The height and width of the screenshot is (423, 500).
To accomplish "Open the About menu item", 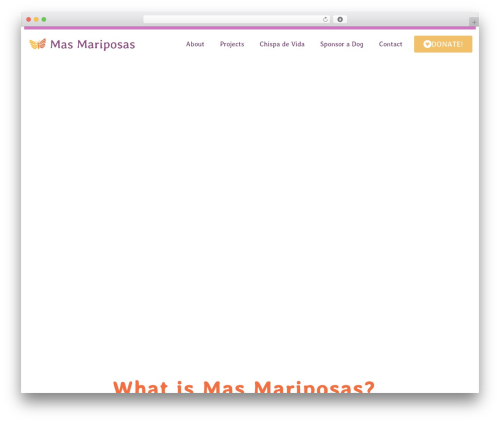I will click(x=195, y=44).
